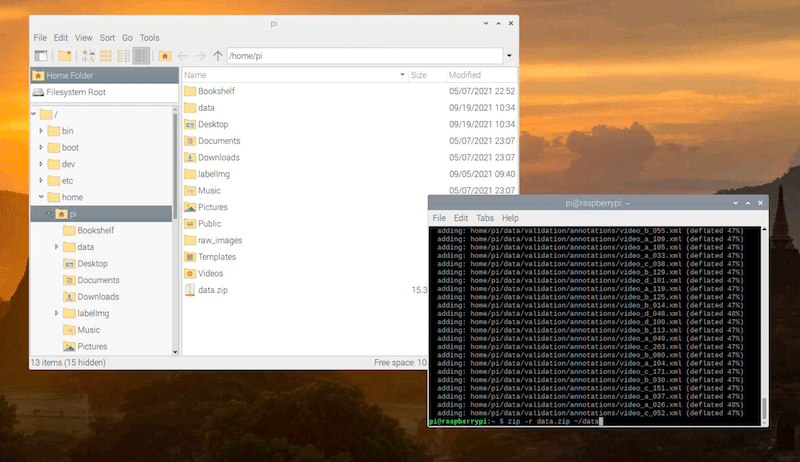Open the Go menu
Image resolution: width=800 pixels, height=462 pixels.
[127, 38]
